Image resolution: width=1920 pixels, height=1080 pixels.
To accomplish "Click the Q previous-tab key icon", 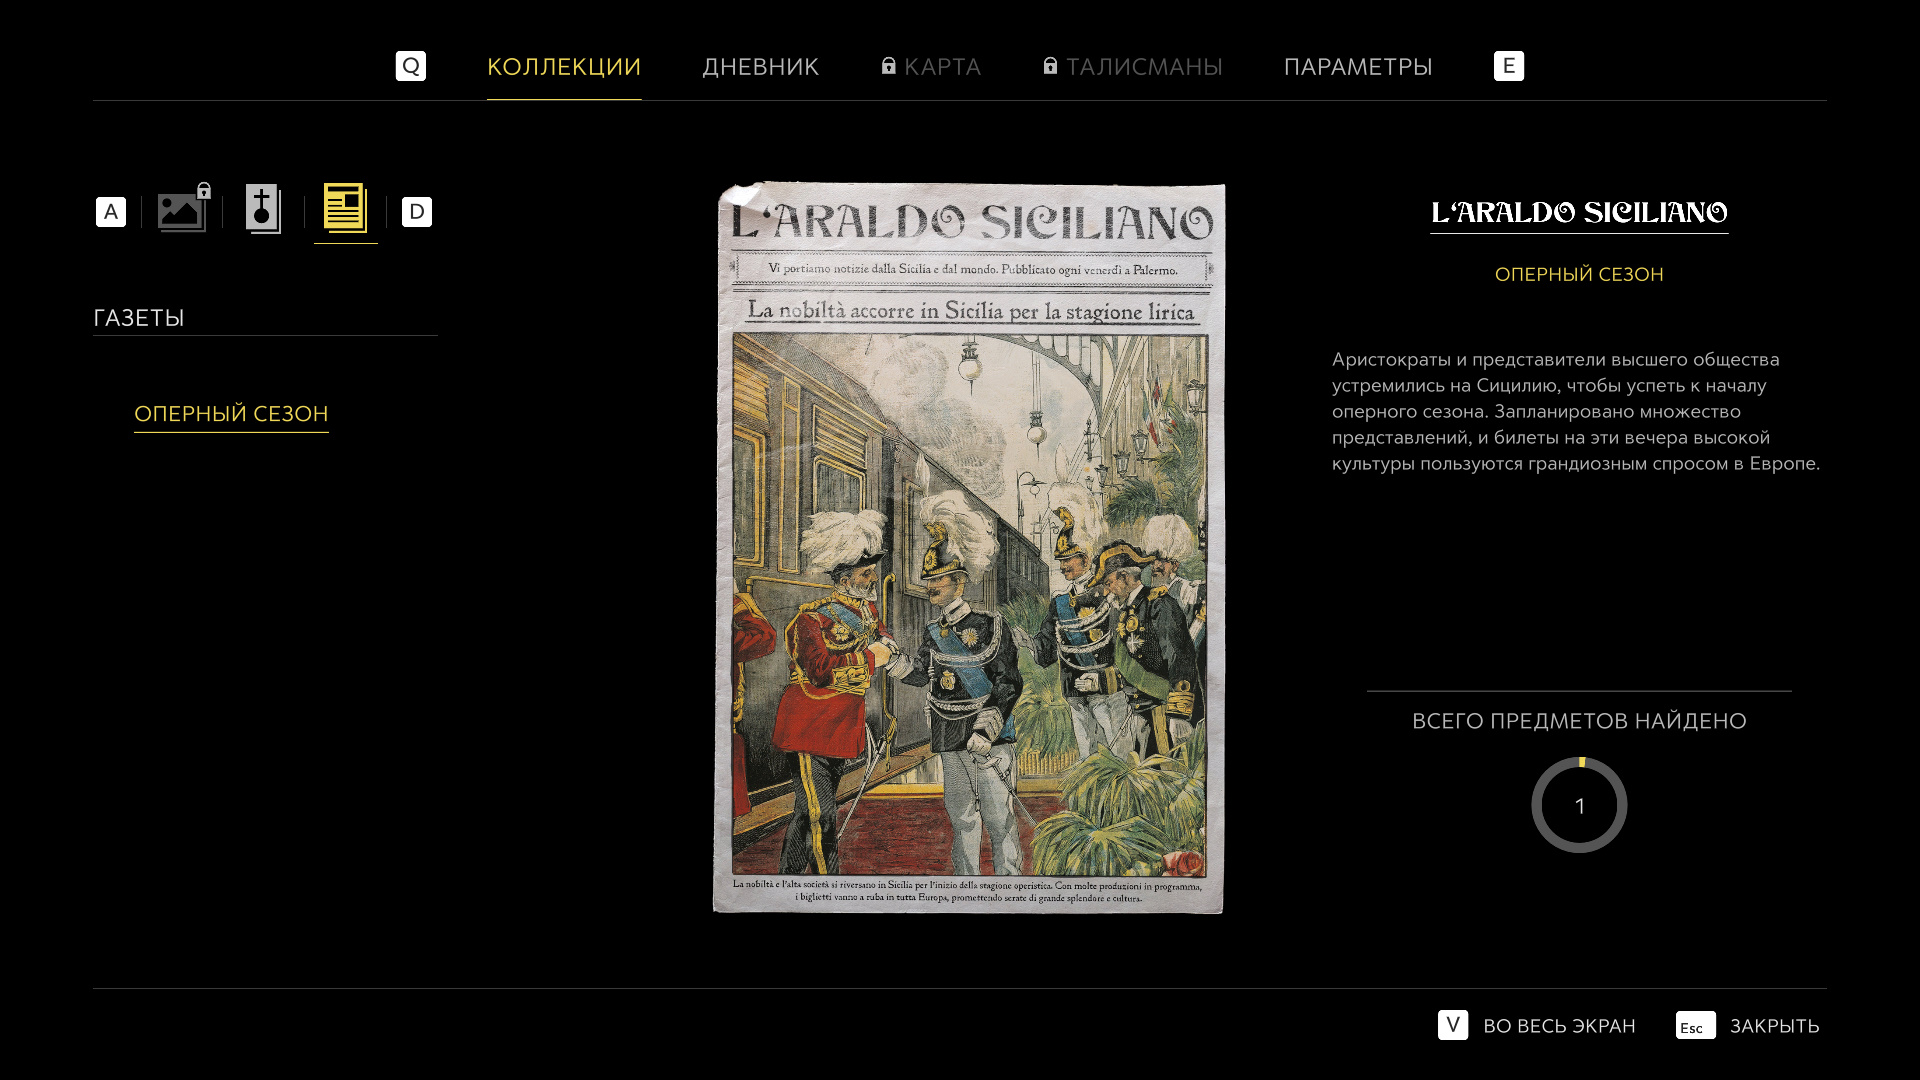I will point(411,66).
